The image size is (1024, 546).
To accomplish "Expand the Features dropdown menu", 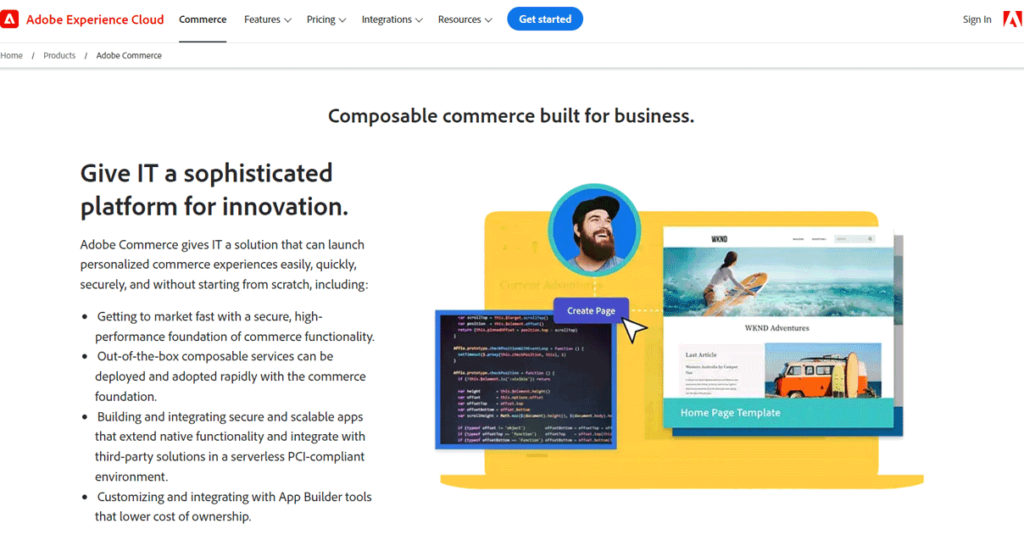I will click(x=268, y=20).
